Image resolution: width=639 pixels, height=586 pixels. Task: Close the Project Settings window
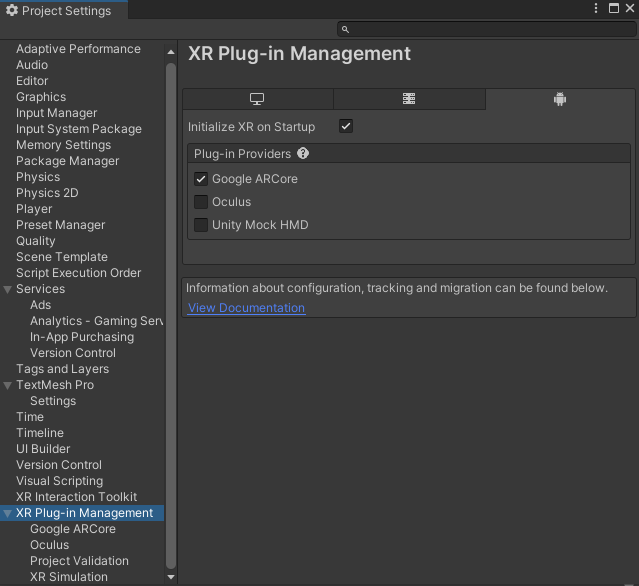point(630,8)
